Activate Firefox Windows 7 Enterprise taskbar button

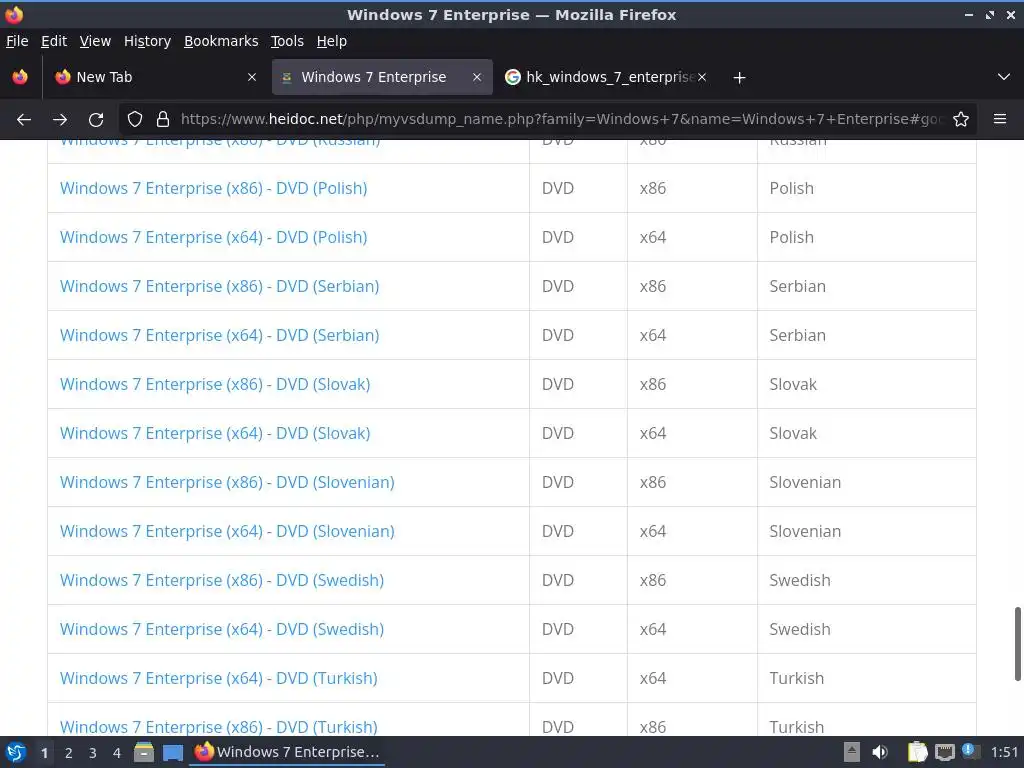point(287,752)
